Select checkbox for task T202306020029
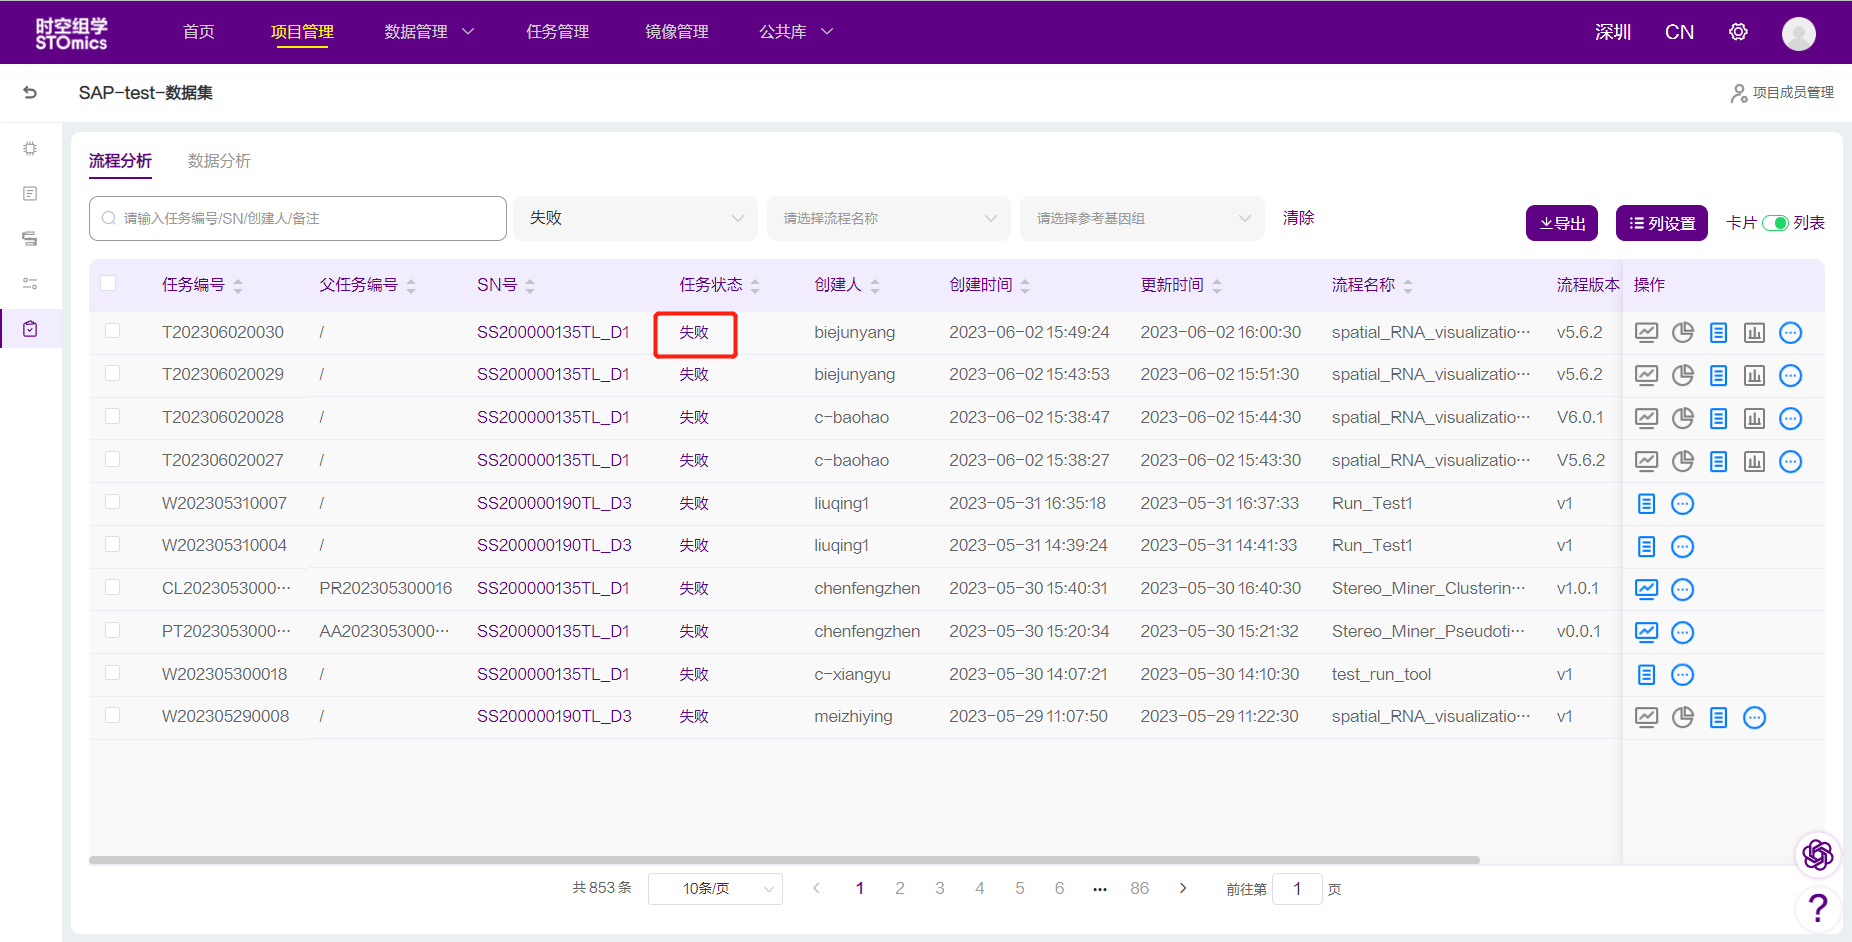This screenshot has width=1852, height=942. 112,374
